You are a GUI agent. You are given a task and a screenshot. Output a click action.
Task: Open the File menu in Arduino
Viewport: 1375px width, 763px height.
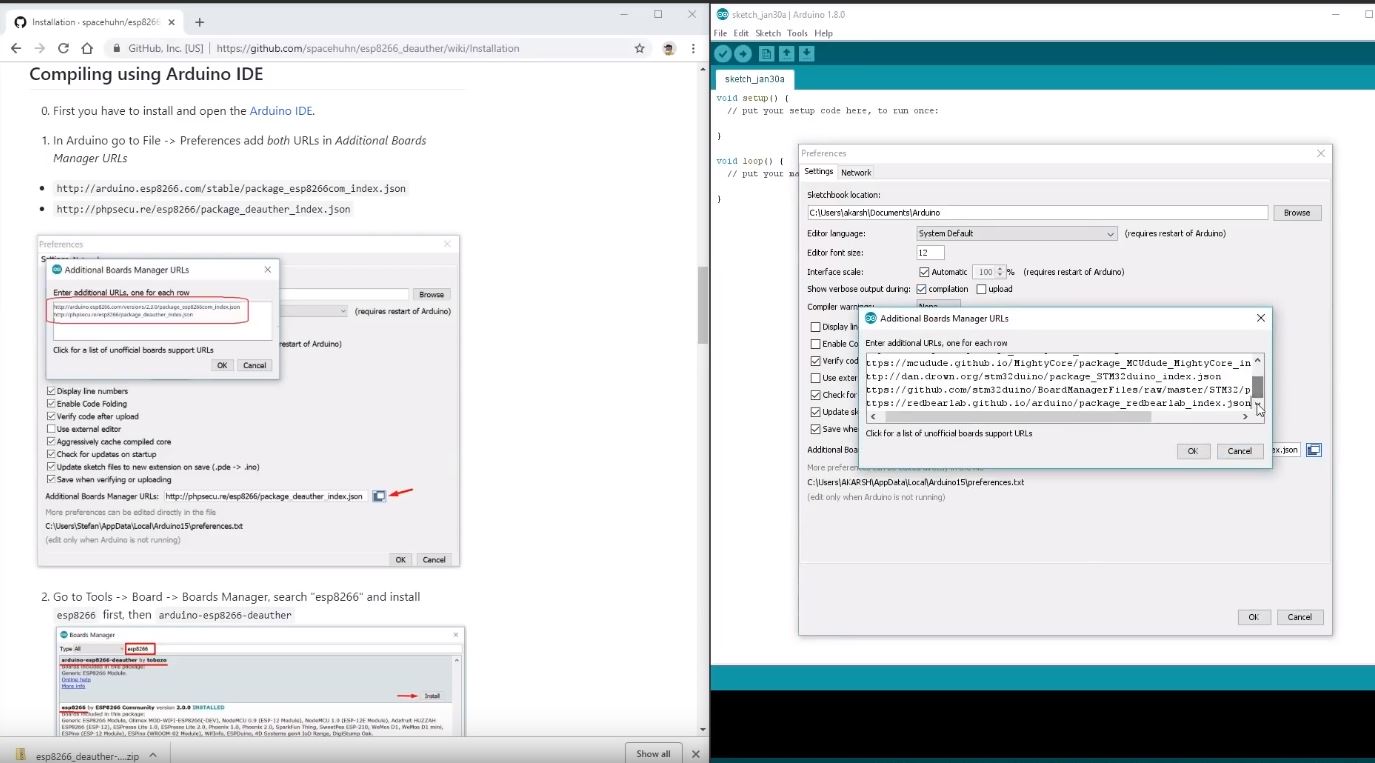point(720,33)
